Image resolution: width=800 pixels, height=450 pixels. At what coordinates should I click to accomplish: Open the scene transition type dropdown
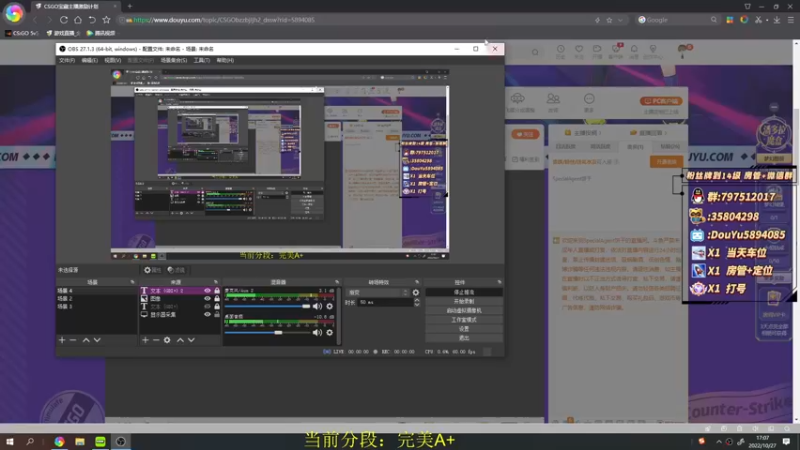point(378,292)
